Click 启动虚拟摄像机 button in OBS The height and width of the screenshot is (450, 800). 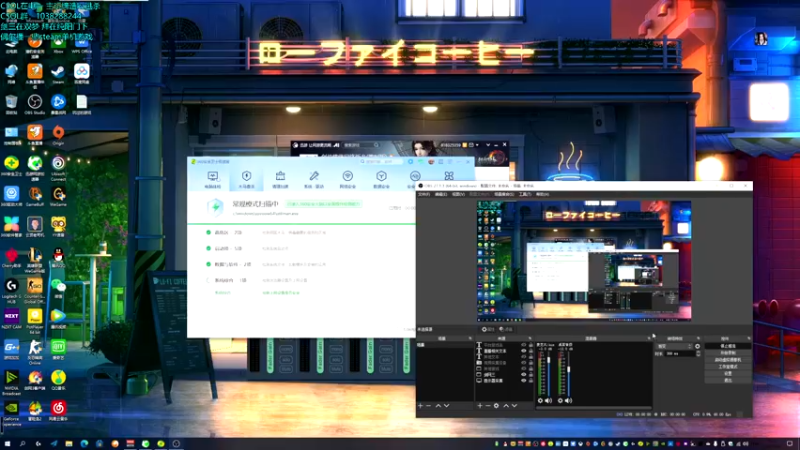tap(728, 360)
